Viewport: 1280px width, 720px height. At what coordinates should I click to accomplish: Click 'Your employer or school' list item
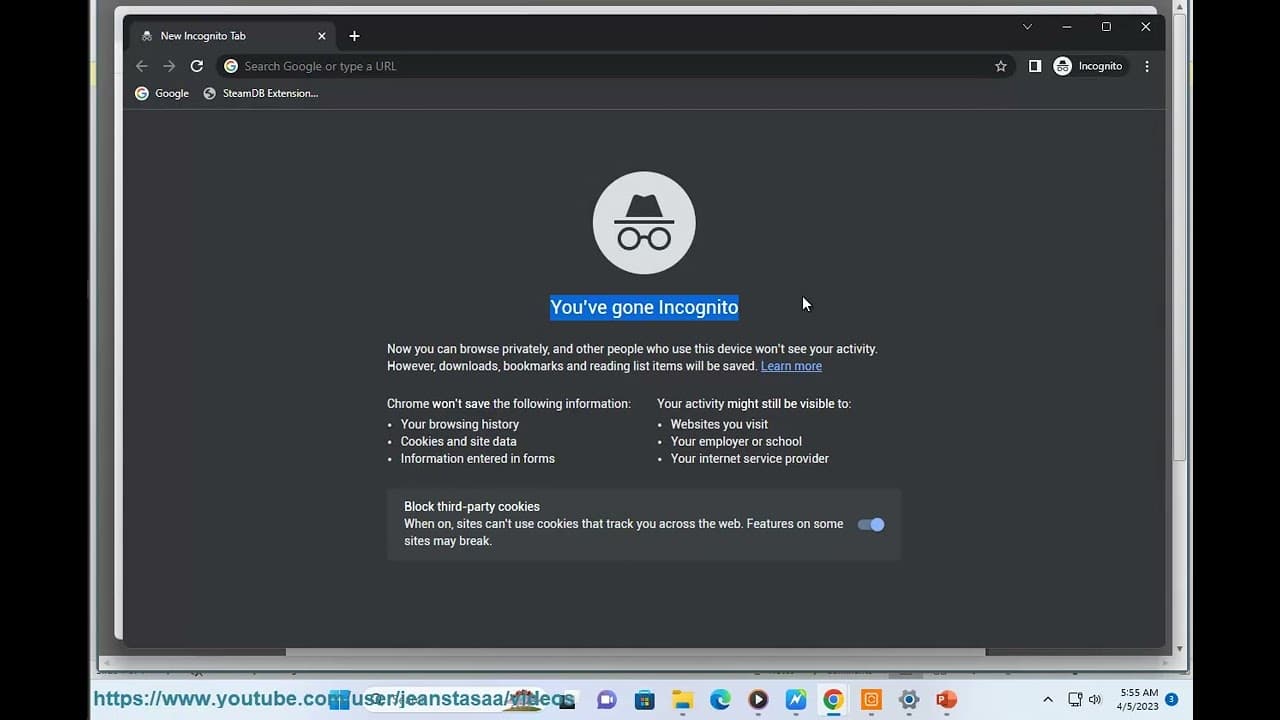click(736, 441)
